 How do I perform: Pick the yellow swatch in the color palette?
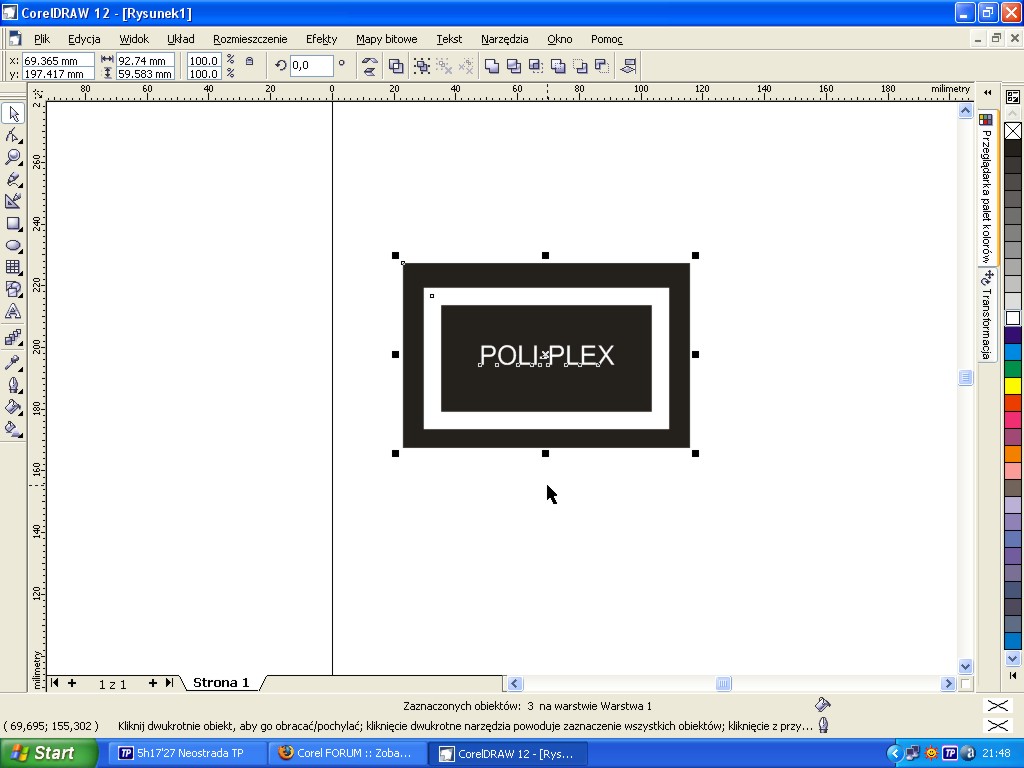(x=1013, y=386)
